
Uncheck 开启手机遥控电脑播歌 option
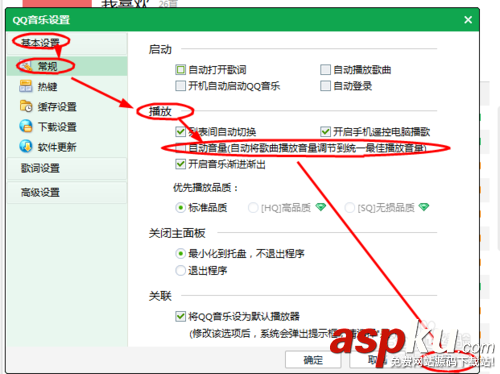[x=325, y=132]
